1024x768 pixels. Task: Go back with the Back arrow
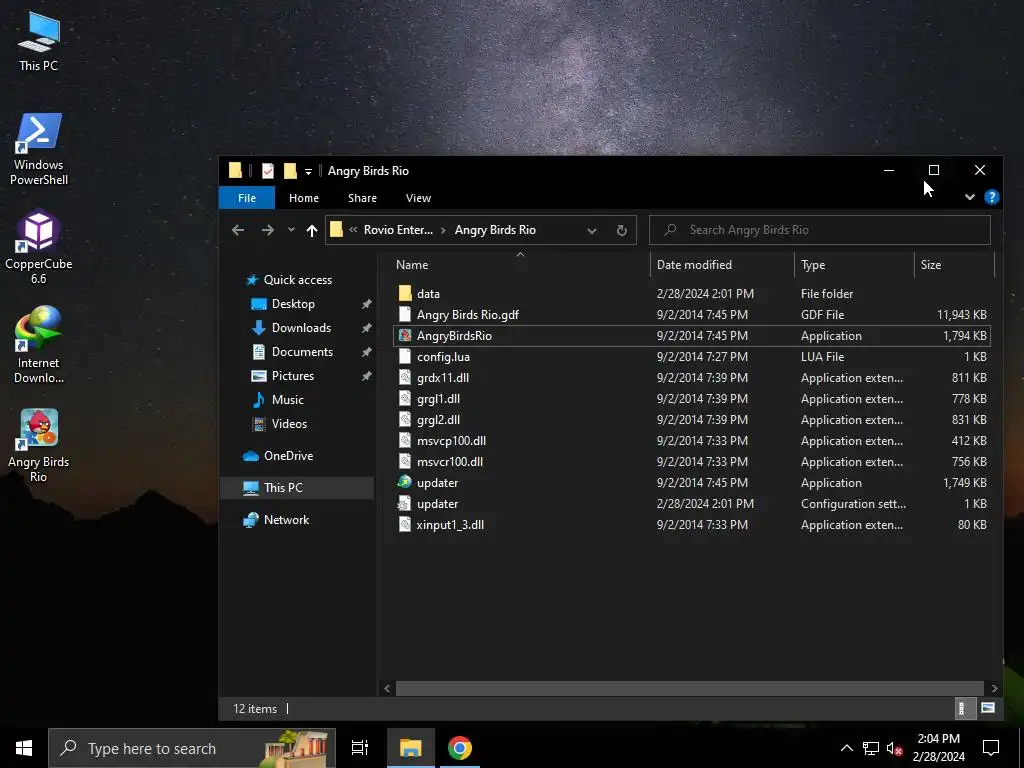point(238,230)
